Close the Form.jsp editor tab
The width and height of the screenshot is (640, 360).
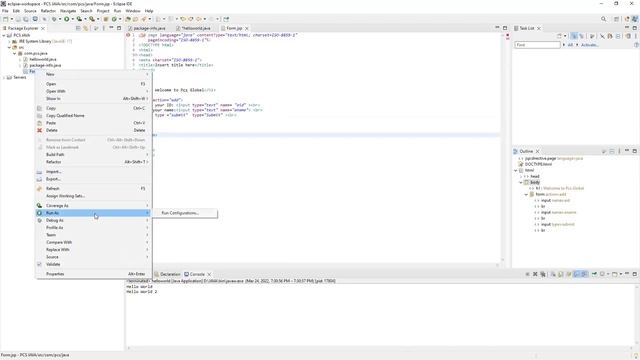(247, 28)
